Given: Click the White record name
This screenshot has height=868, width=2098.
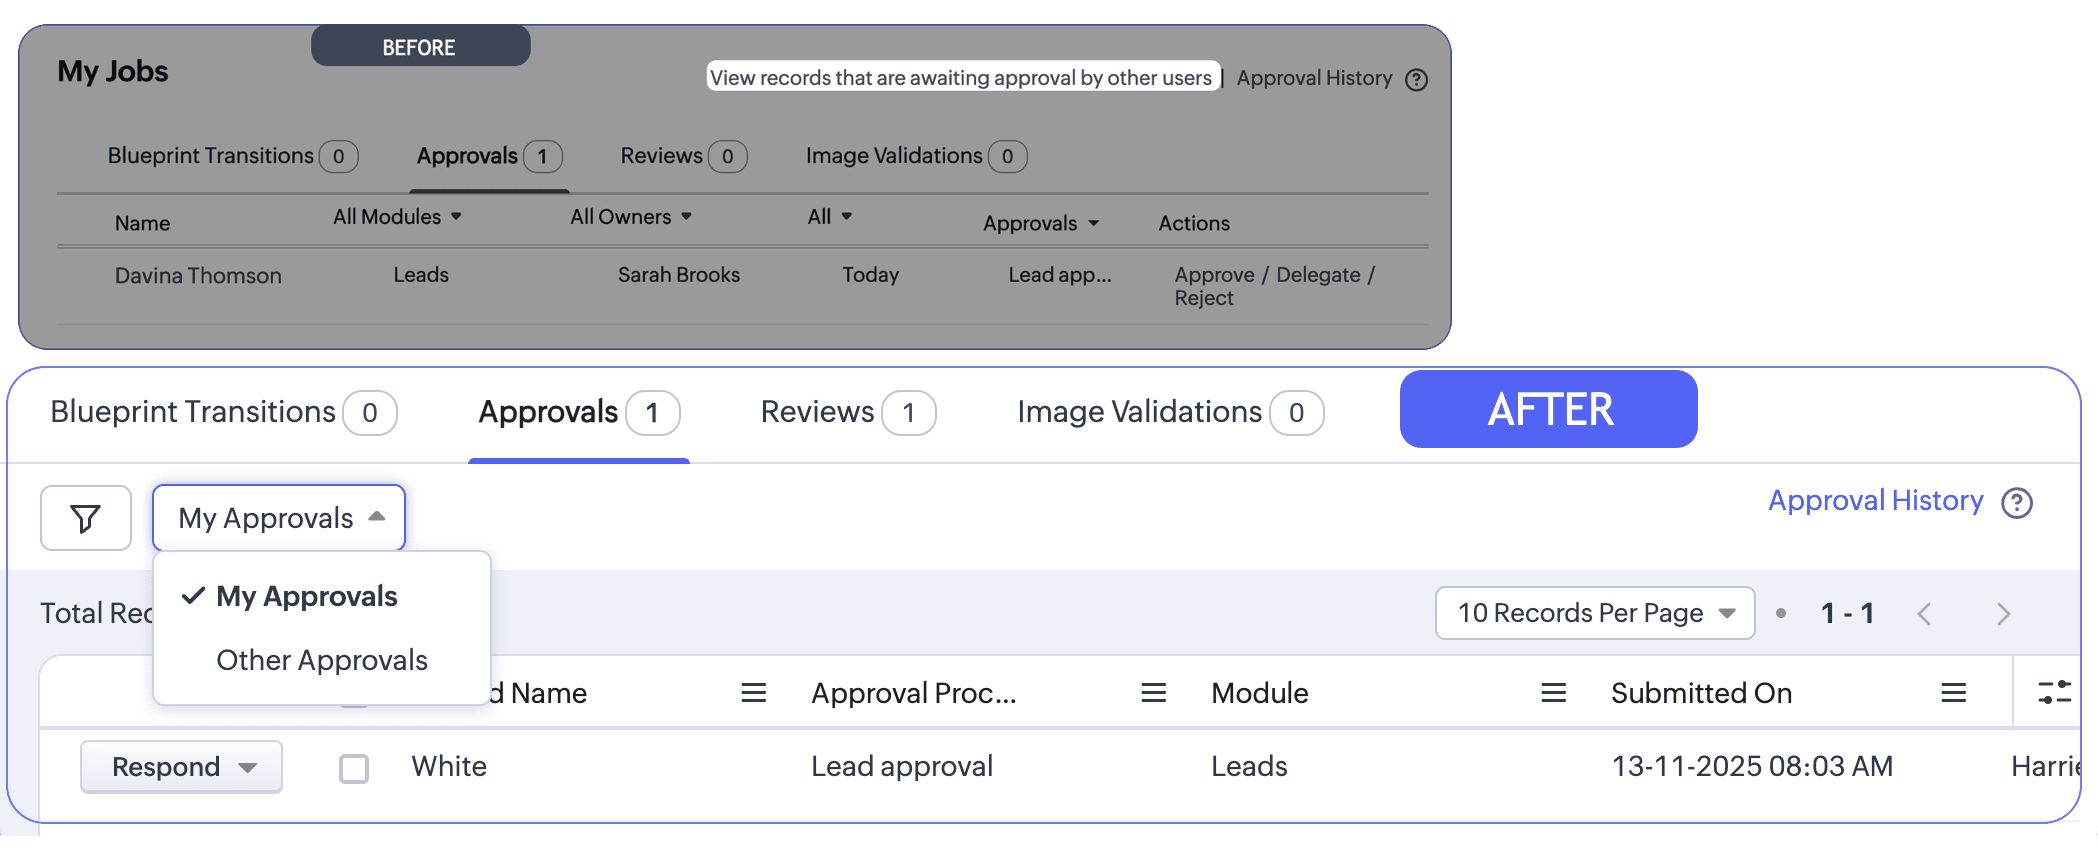Looking at the screenshot, I should [449, 767].
